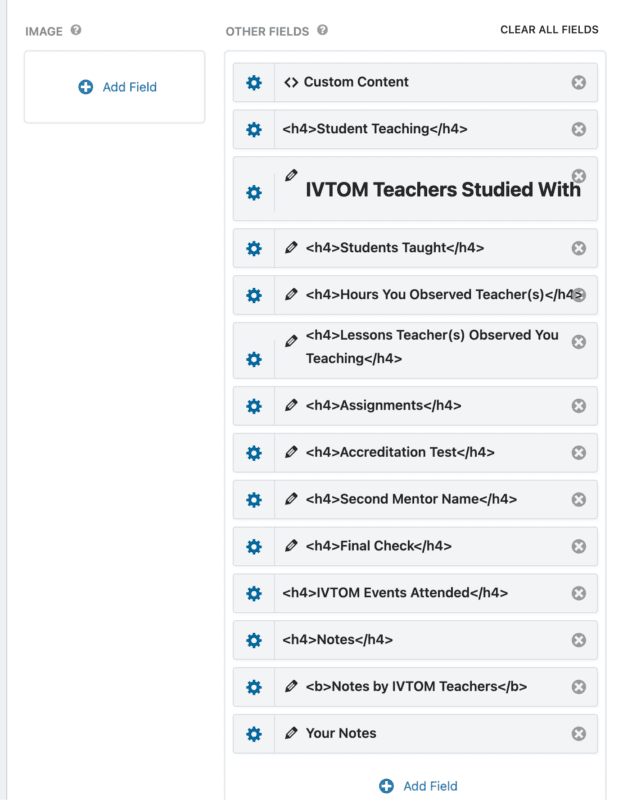The image size is (623, 800).
Task: Open gear settings for Assignments field
Action: pyautogui.click(x=254, y=406)
